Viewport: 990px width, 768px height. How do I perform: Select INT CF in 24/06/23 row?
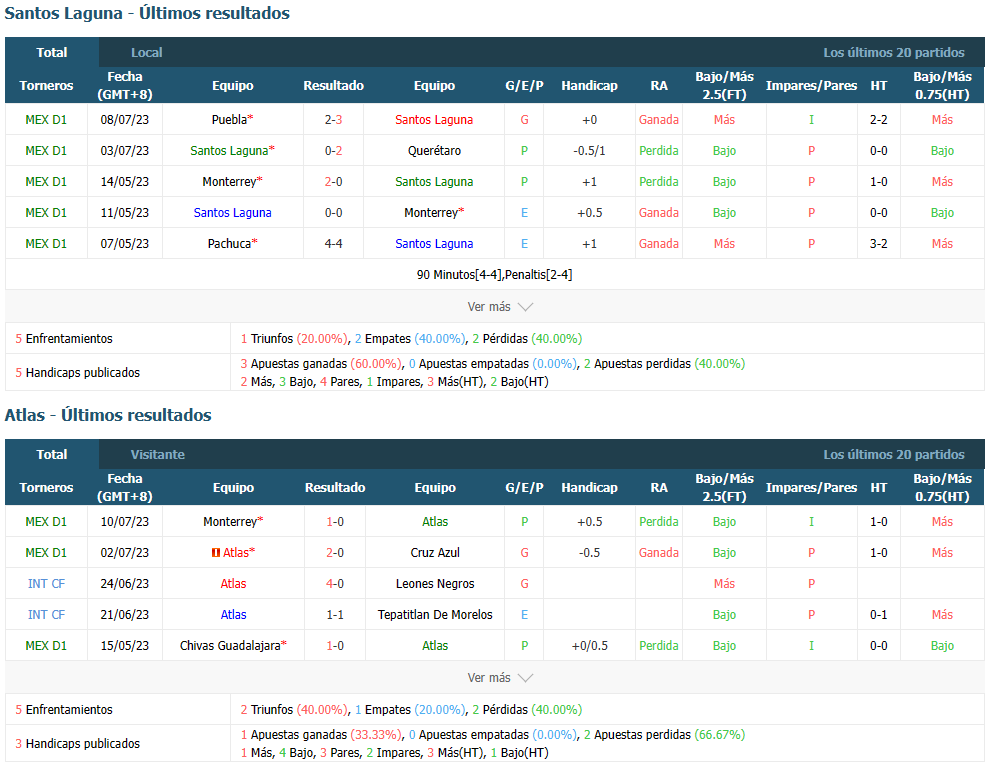point(46,584)
